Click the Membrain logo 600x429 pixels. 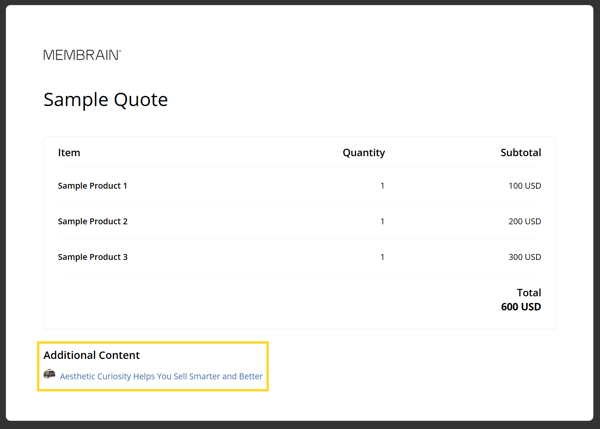(82, 55)
